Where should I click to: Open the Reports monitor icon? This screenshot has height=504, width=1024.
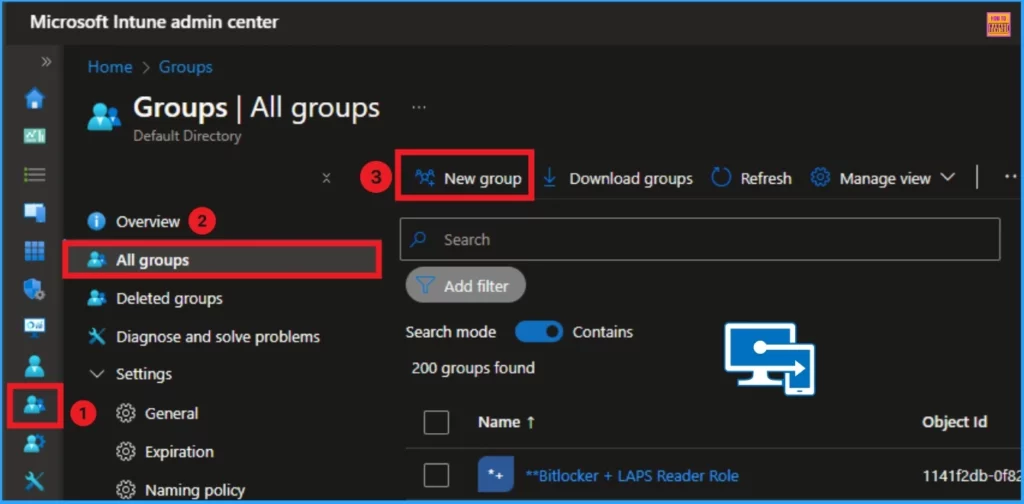34,326
